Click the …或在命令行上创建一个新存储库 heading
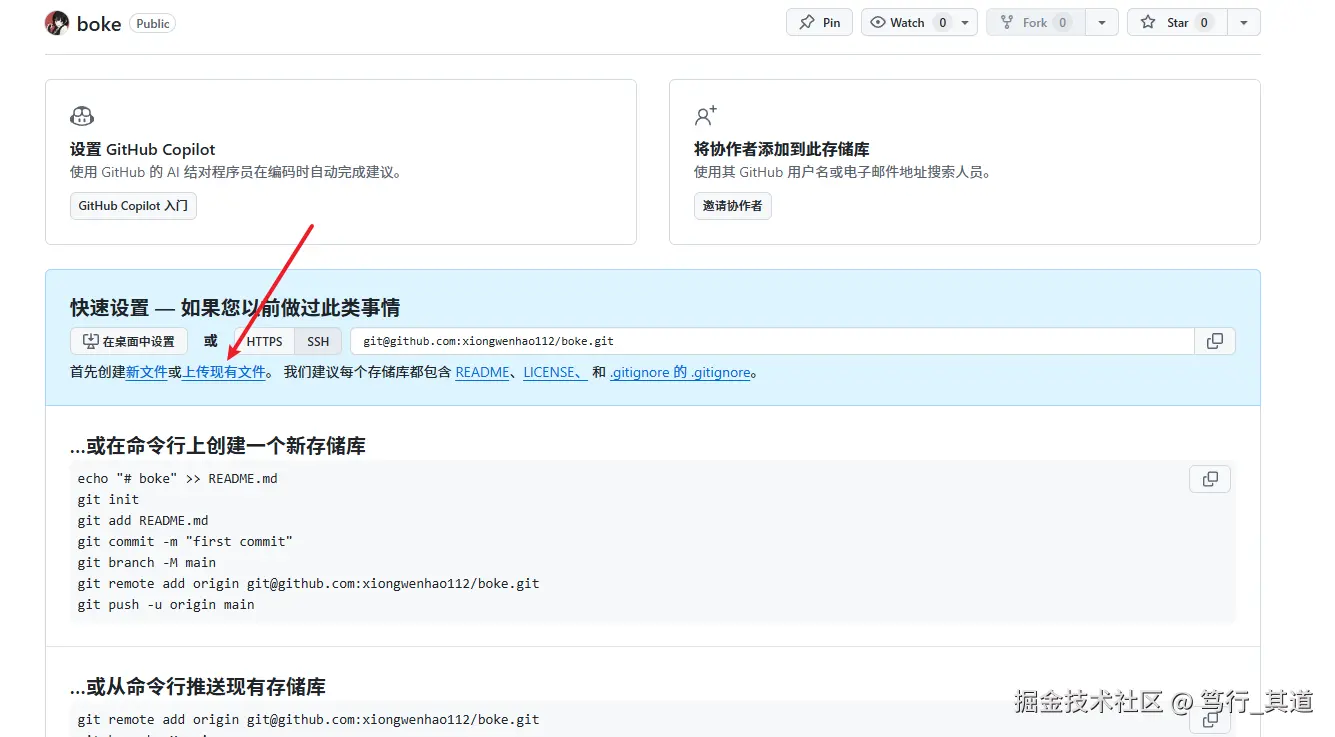Screen dimensions: 1335x737 (x=218, y=445)
